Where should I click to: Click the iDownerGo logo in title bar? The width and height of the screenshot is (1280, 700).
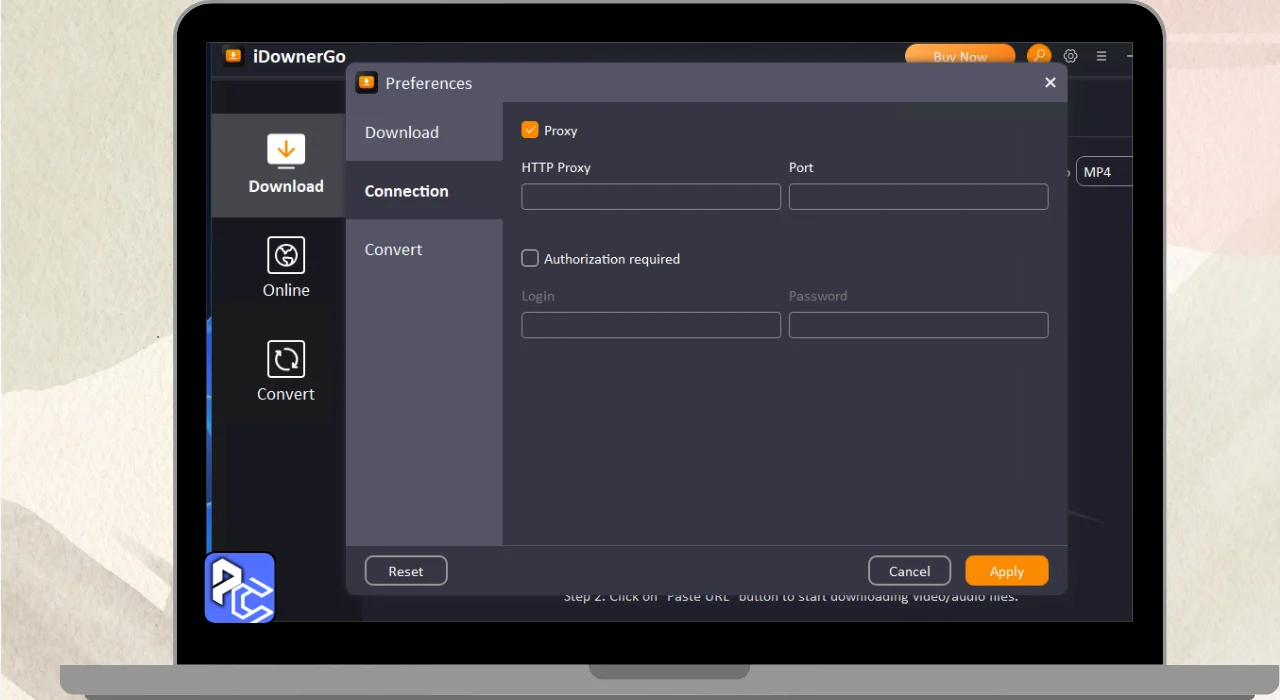point(233,56)
